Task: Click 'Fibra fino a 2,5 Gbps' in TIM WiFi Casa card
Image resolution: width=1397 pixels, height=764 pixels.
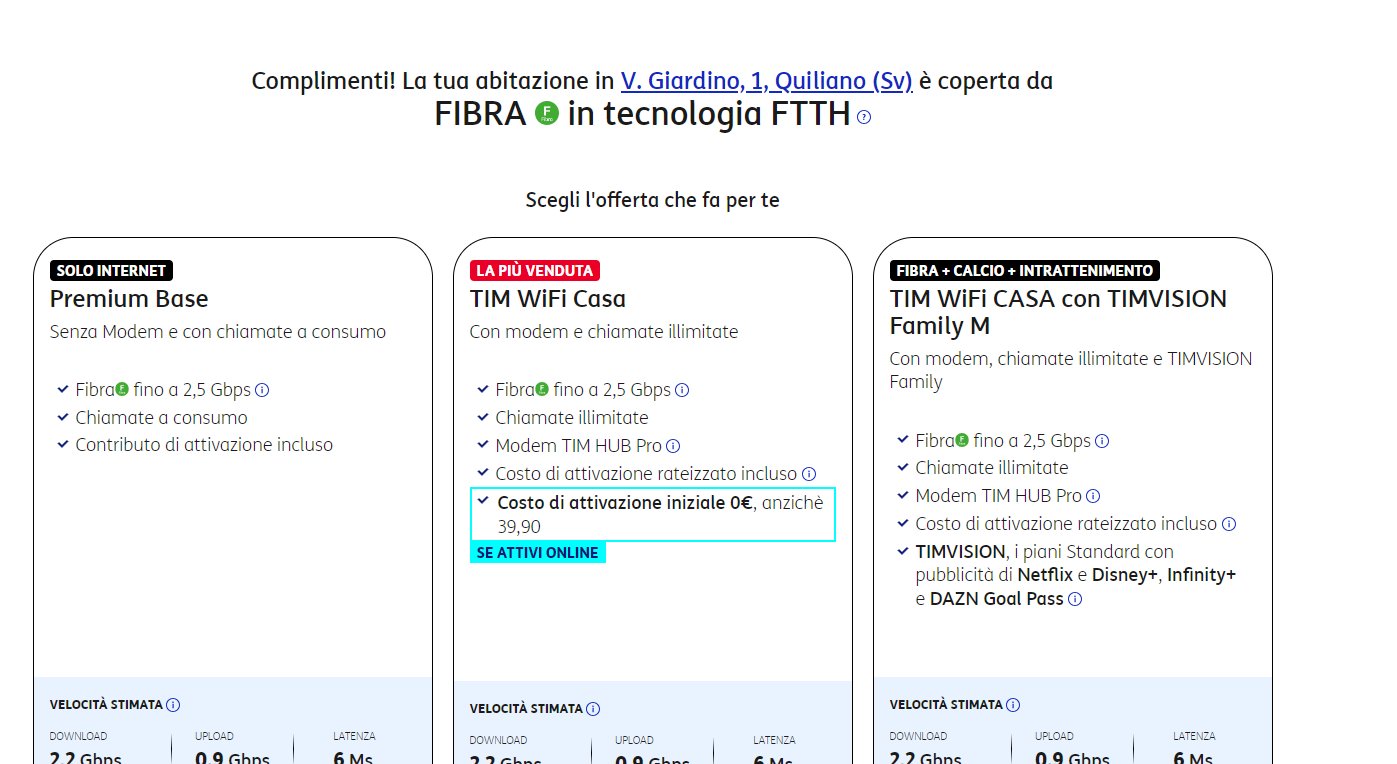Action: click(583, 390)
